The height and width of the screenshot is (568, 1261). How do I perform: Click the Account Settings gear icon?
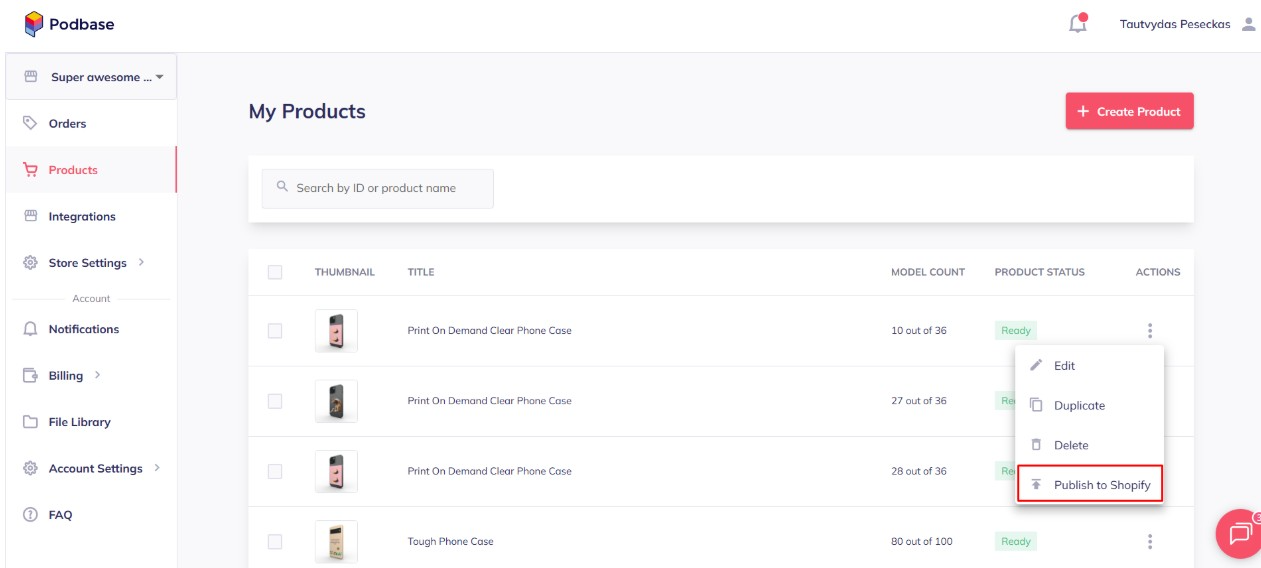[x=30, y=468]
